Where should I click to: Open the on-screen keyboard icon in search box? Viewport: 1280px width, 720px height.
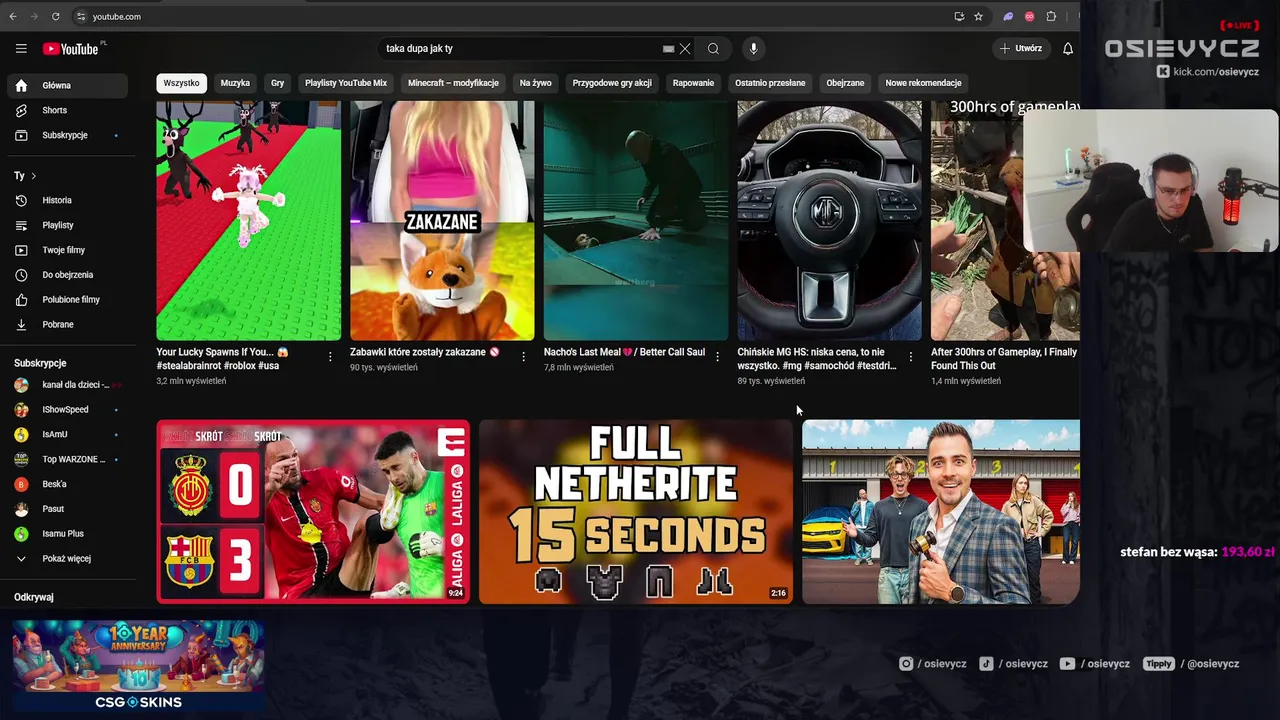coord(668,48)
